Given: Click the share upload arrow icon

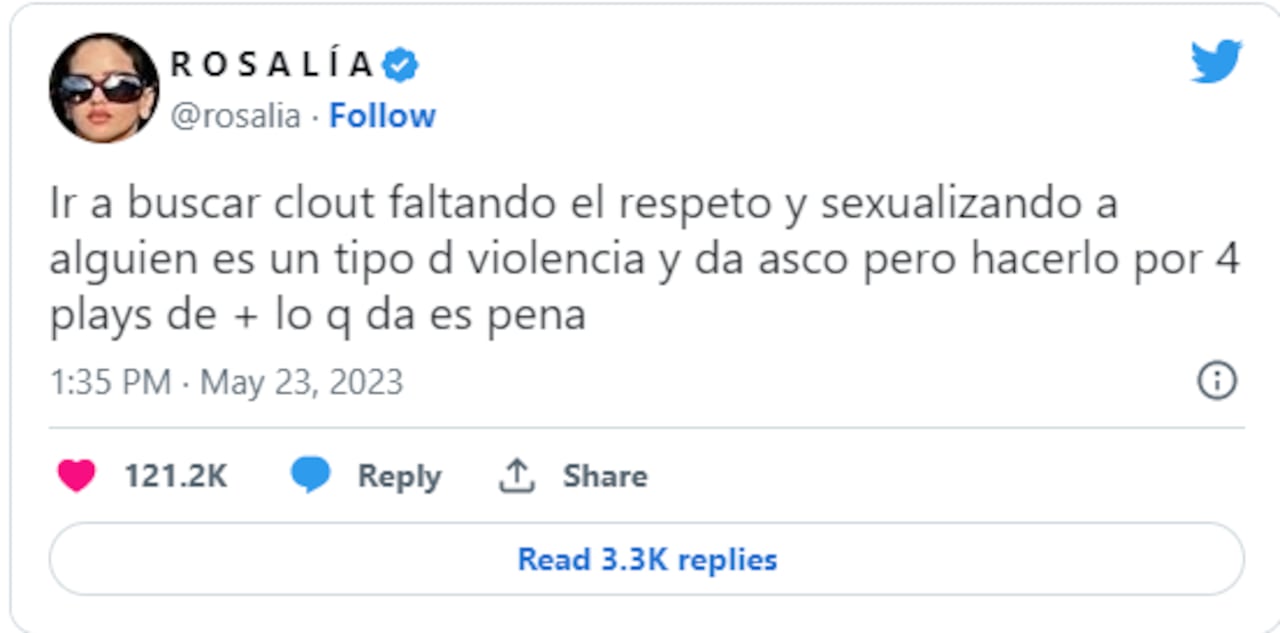Looking at the screenshot, I should [516, 476].
